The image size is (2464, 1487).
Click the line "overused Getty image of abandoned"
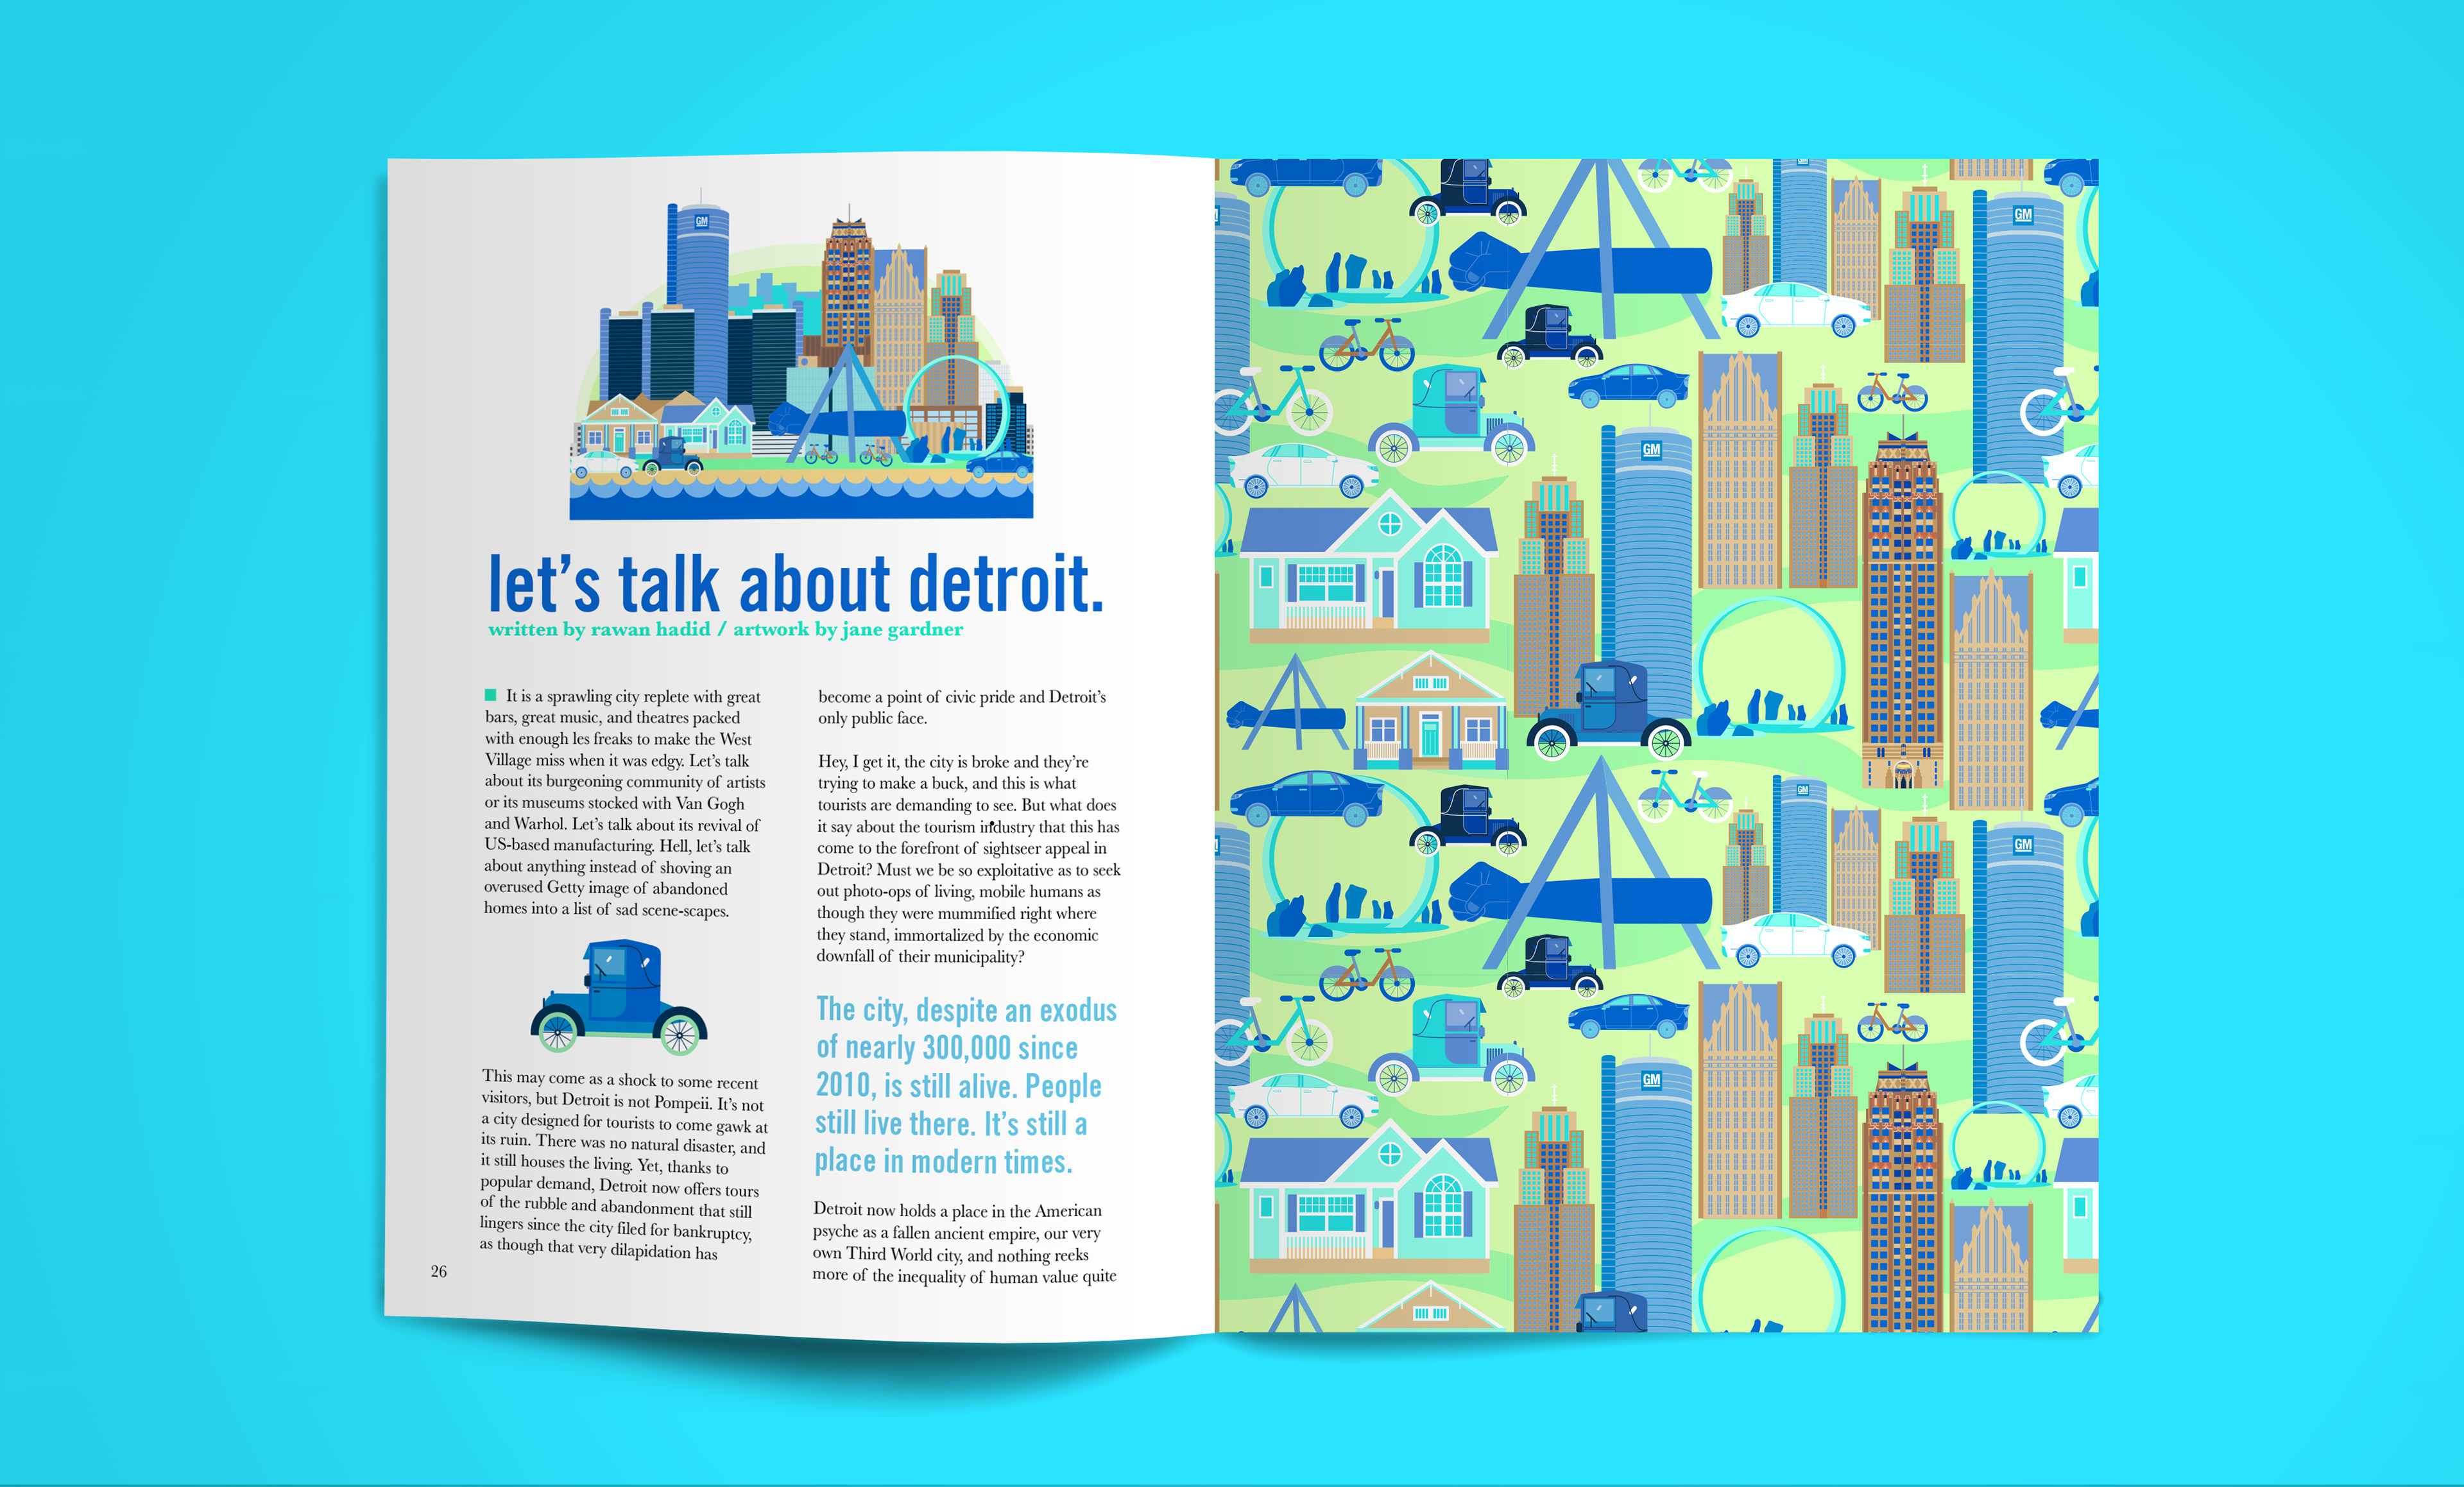point(606,887)
